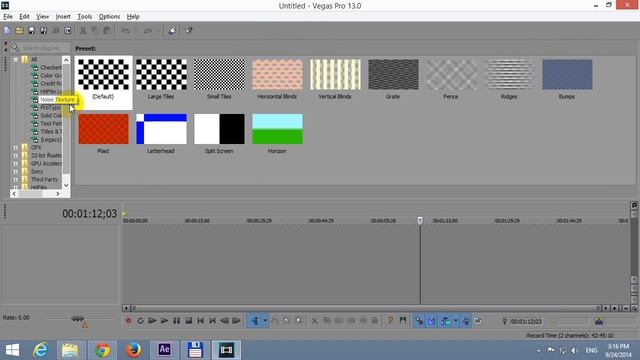The width and height of the screenshot is (640, 360).
Task: Click the timeline playhead cursor marker
Action: [x=420, y=221]
